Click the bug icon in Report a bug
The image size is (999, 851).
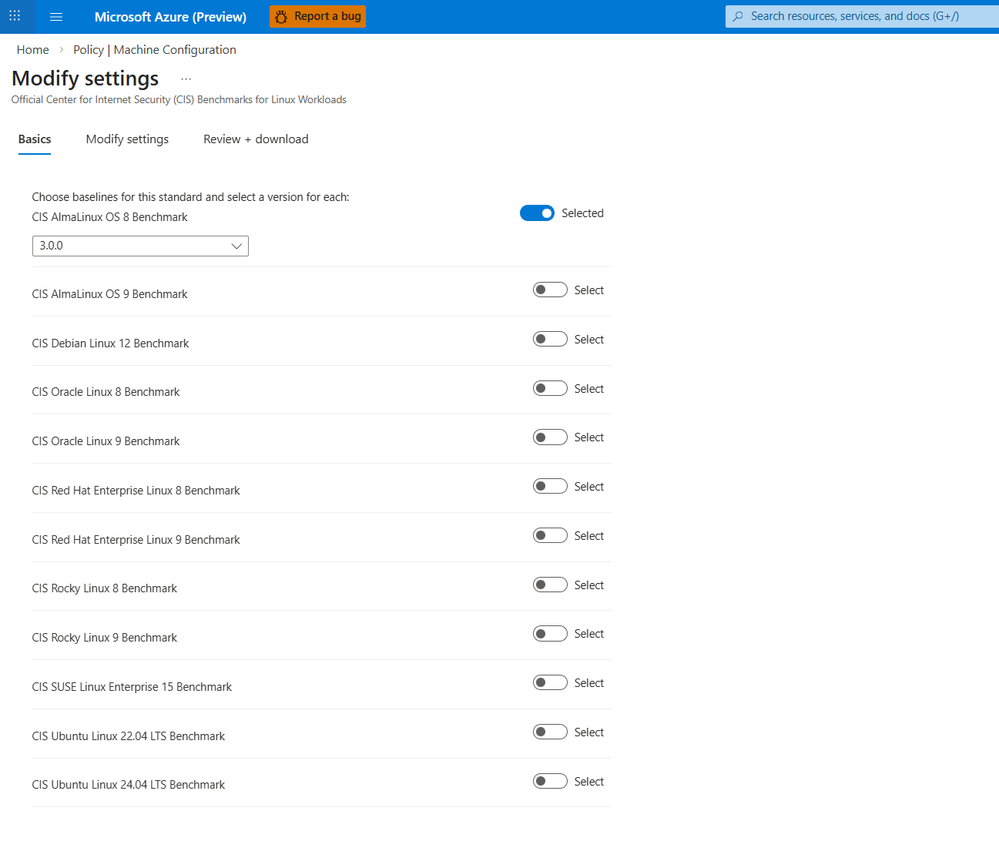pos(281,17)
